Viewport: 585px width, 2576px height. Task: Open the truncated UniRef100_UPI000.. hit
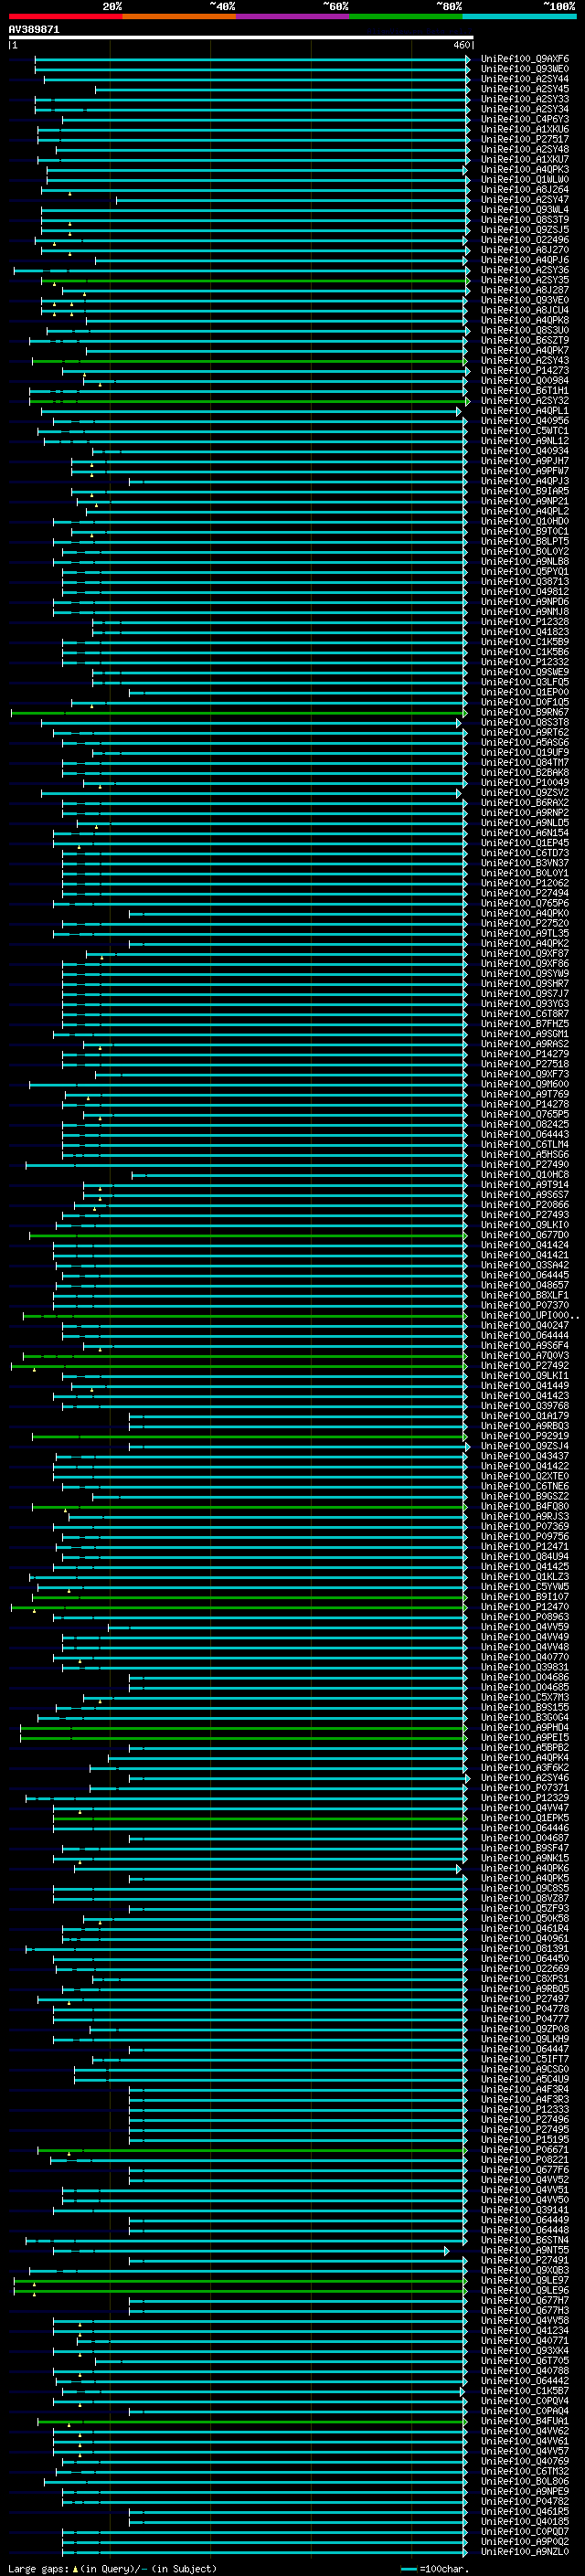coord(530,1315)
